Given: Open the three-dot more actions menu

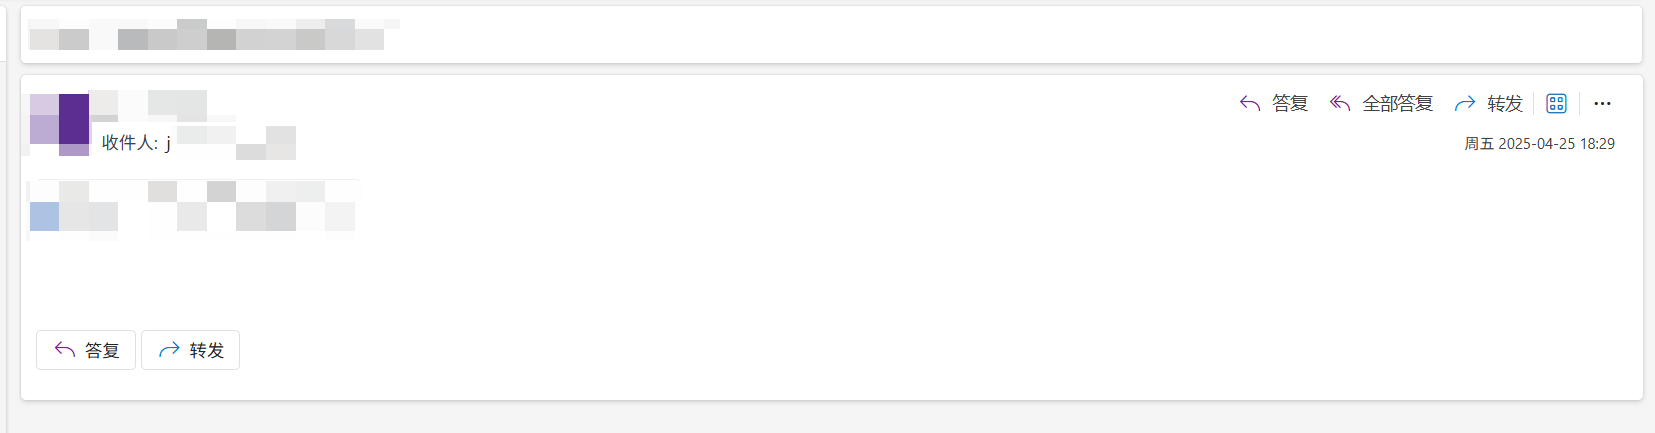Looking at the screenshot, I should [x=1602, y=103].
